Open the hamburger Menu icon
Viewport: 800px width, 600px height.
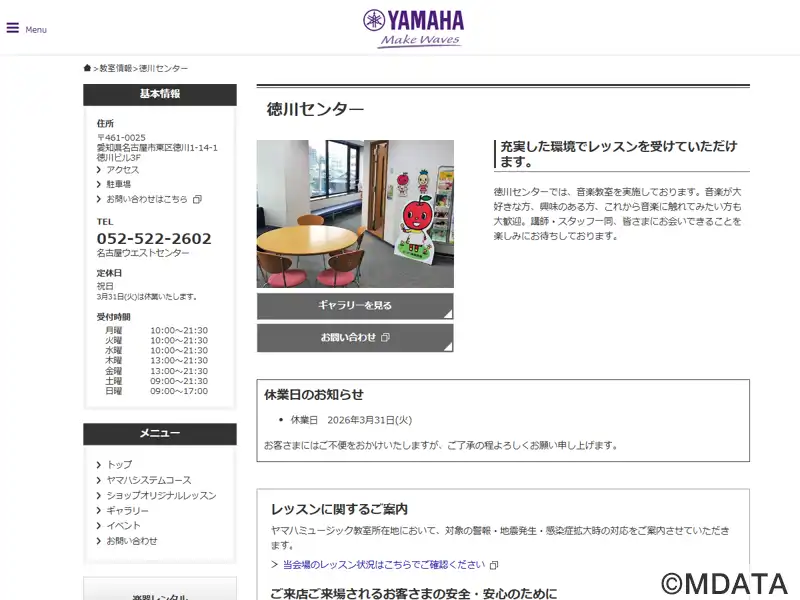click(x=13, y=28)
